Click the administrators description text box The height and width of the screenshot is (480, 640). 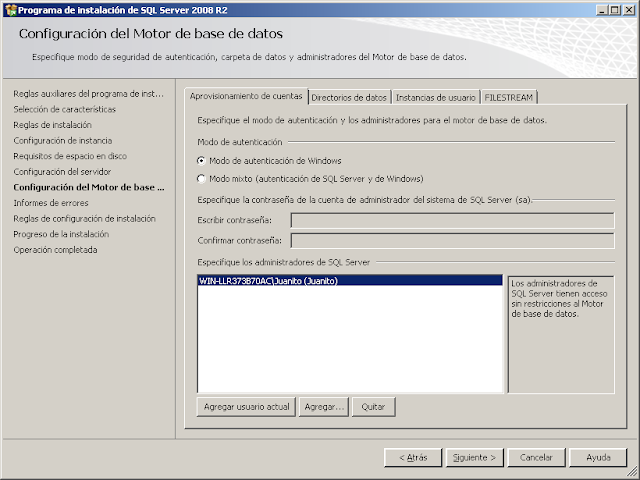pyautogui.click(x=561, y=334)
